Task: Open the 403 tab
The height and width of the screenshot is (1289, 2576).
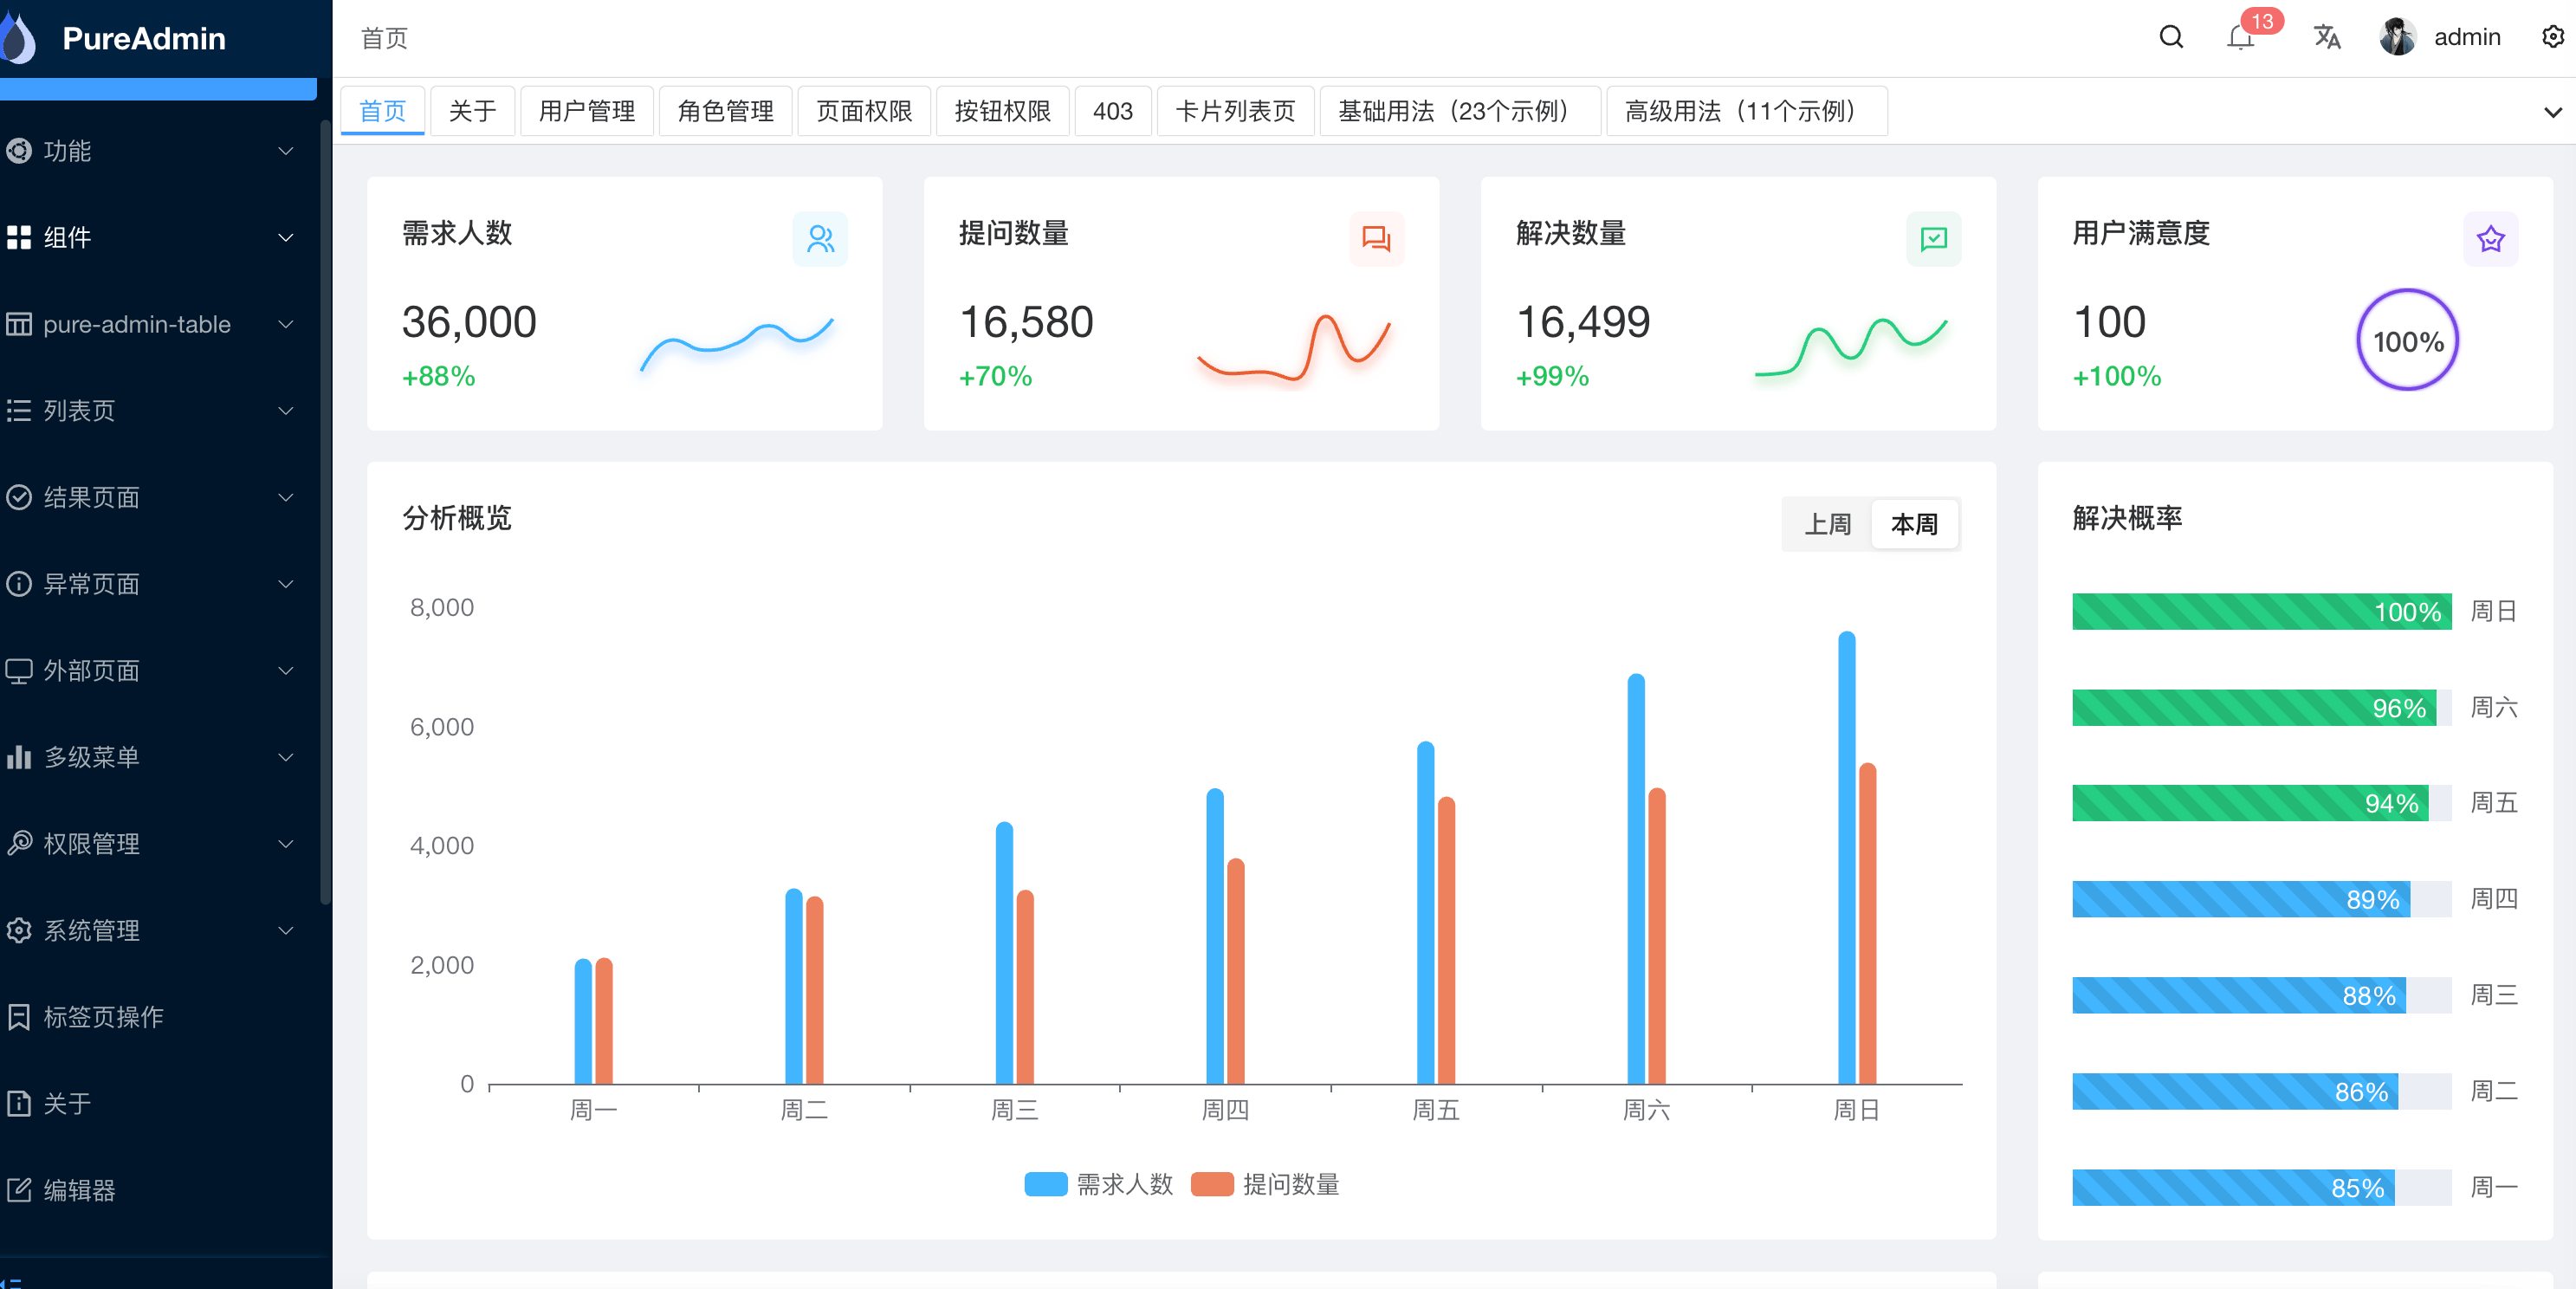Action: coord(1113,111)
